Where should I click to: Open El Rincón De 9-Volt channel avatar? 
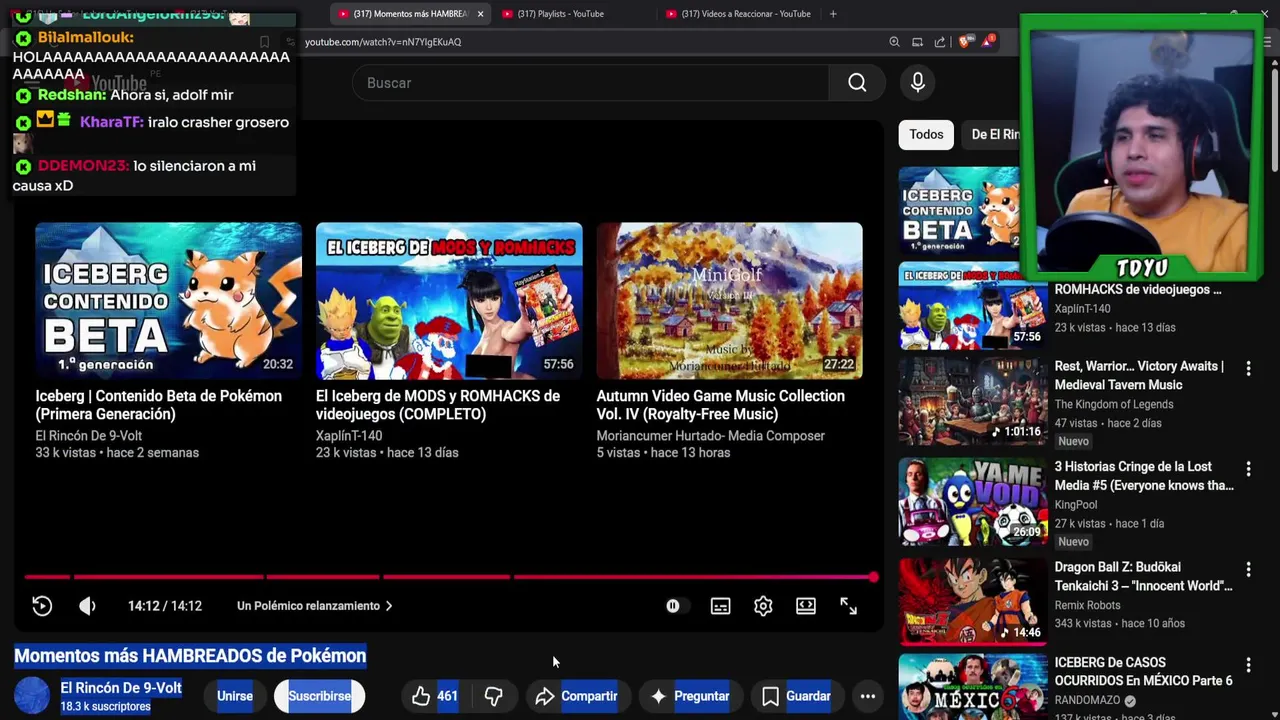point(32,696)
